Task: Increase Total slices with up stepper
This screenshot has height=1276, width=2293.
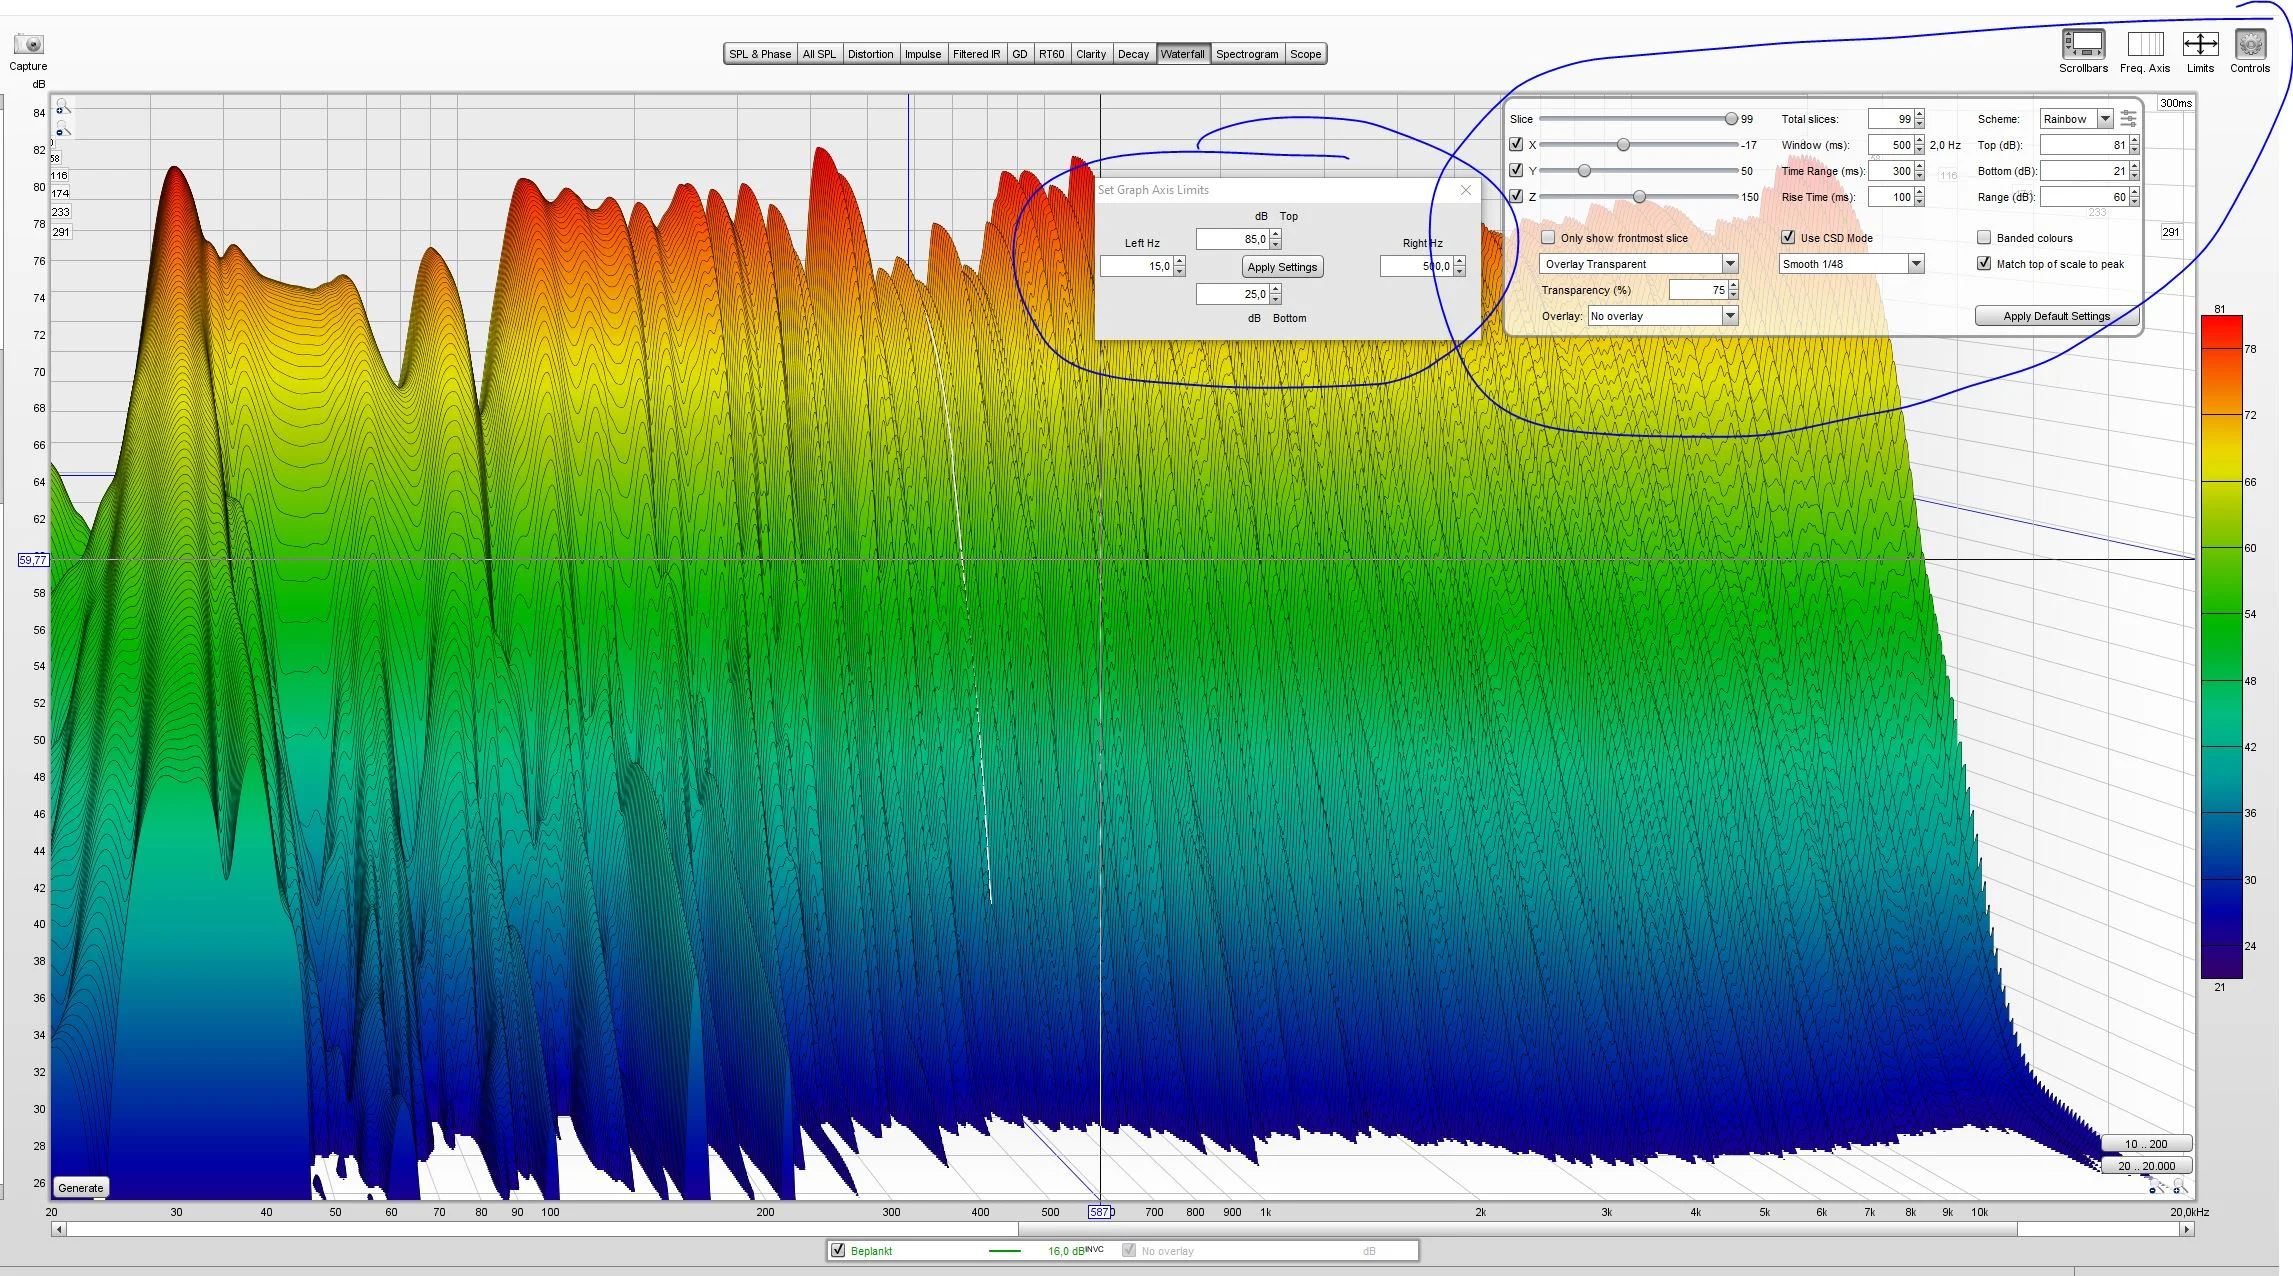Action: click(1919, 115)
